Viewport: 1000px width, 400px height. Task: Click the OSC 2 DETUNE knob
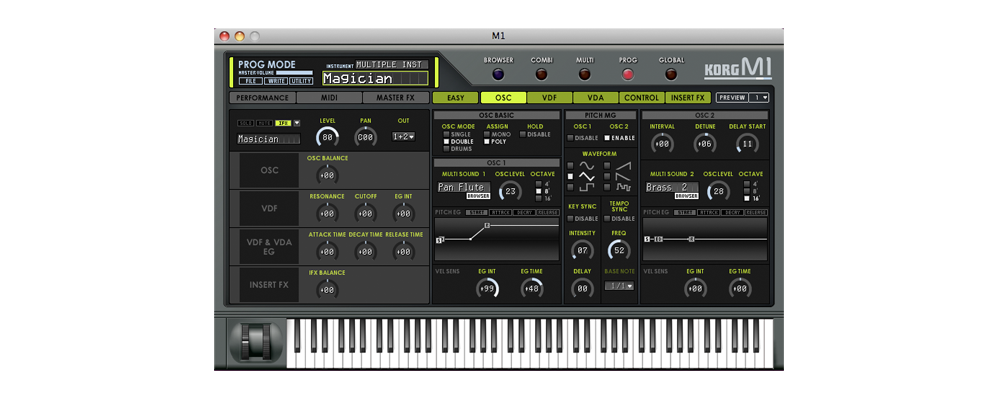[704, 144]
